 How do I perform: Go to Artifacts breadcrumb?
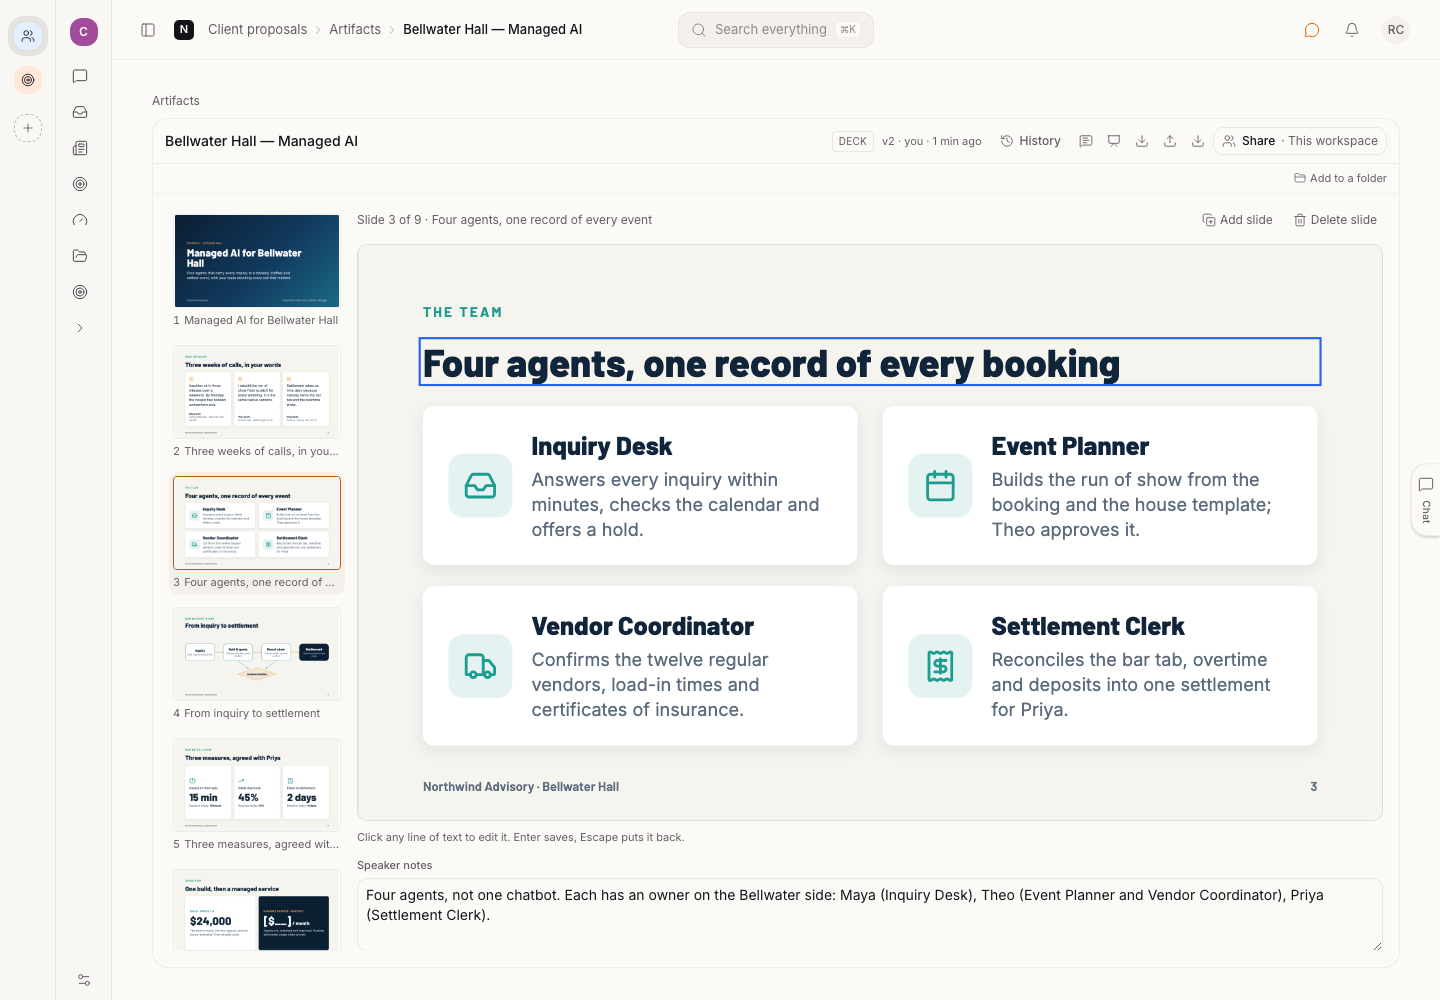[355, 30]
